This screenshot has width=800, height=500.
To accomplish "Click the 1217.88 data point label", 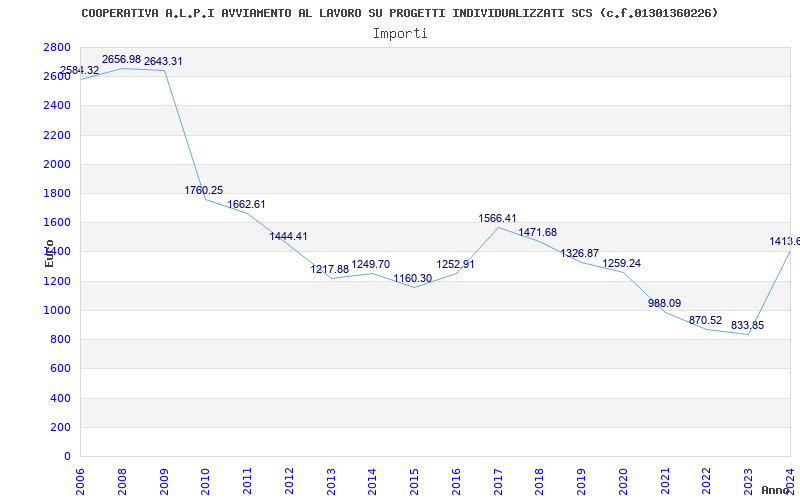I will 330,269.
